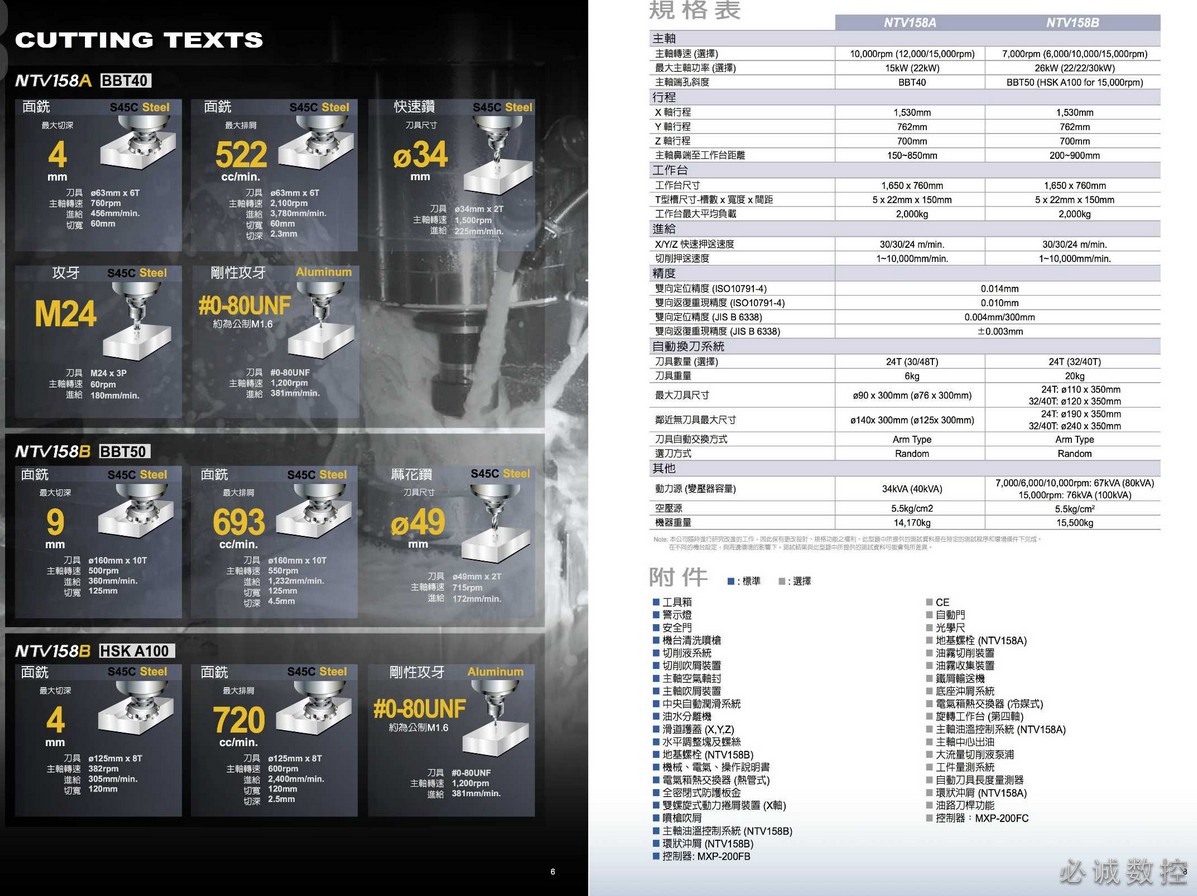The height and width of the screenshot is (896, 1197).
Task: Click the "精度" section header
Action: click(664, 272)
